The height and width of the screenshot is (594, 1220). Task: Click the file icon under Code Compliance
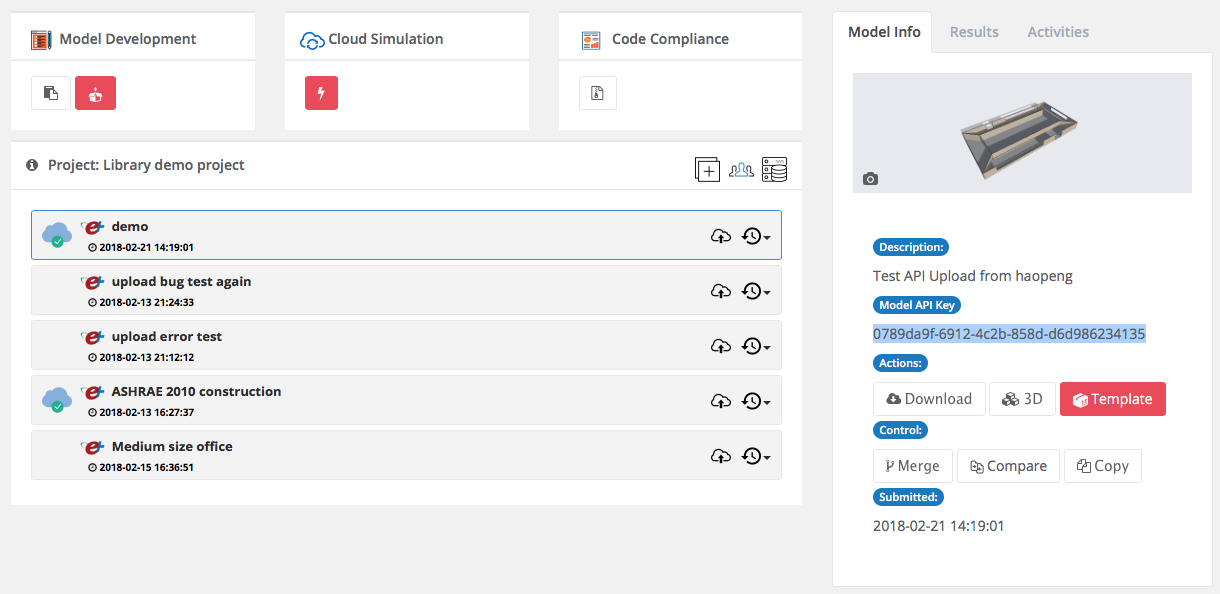597,93
